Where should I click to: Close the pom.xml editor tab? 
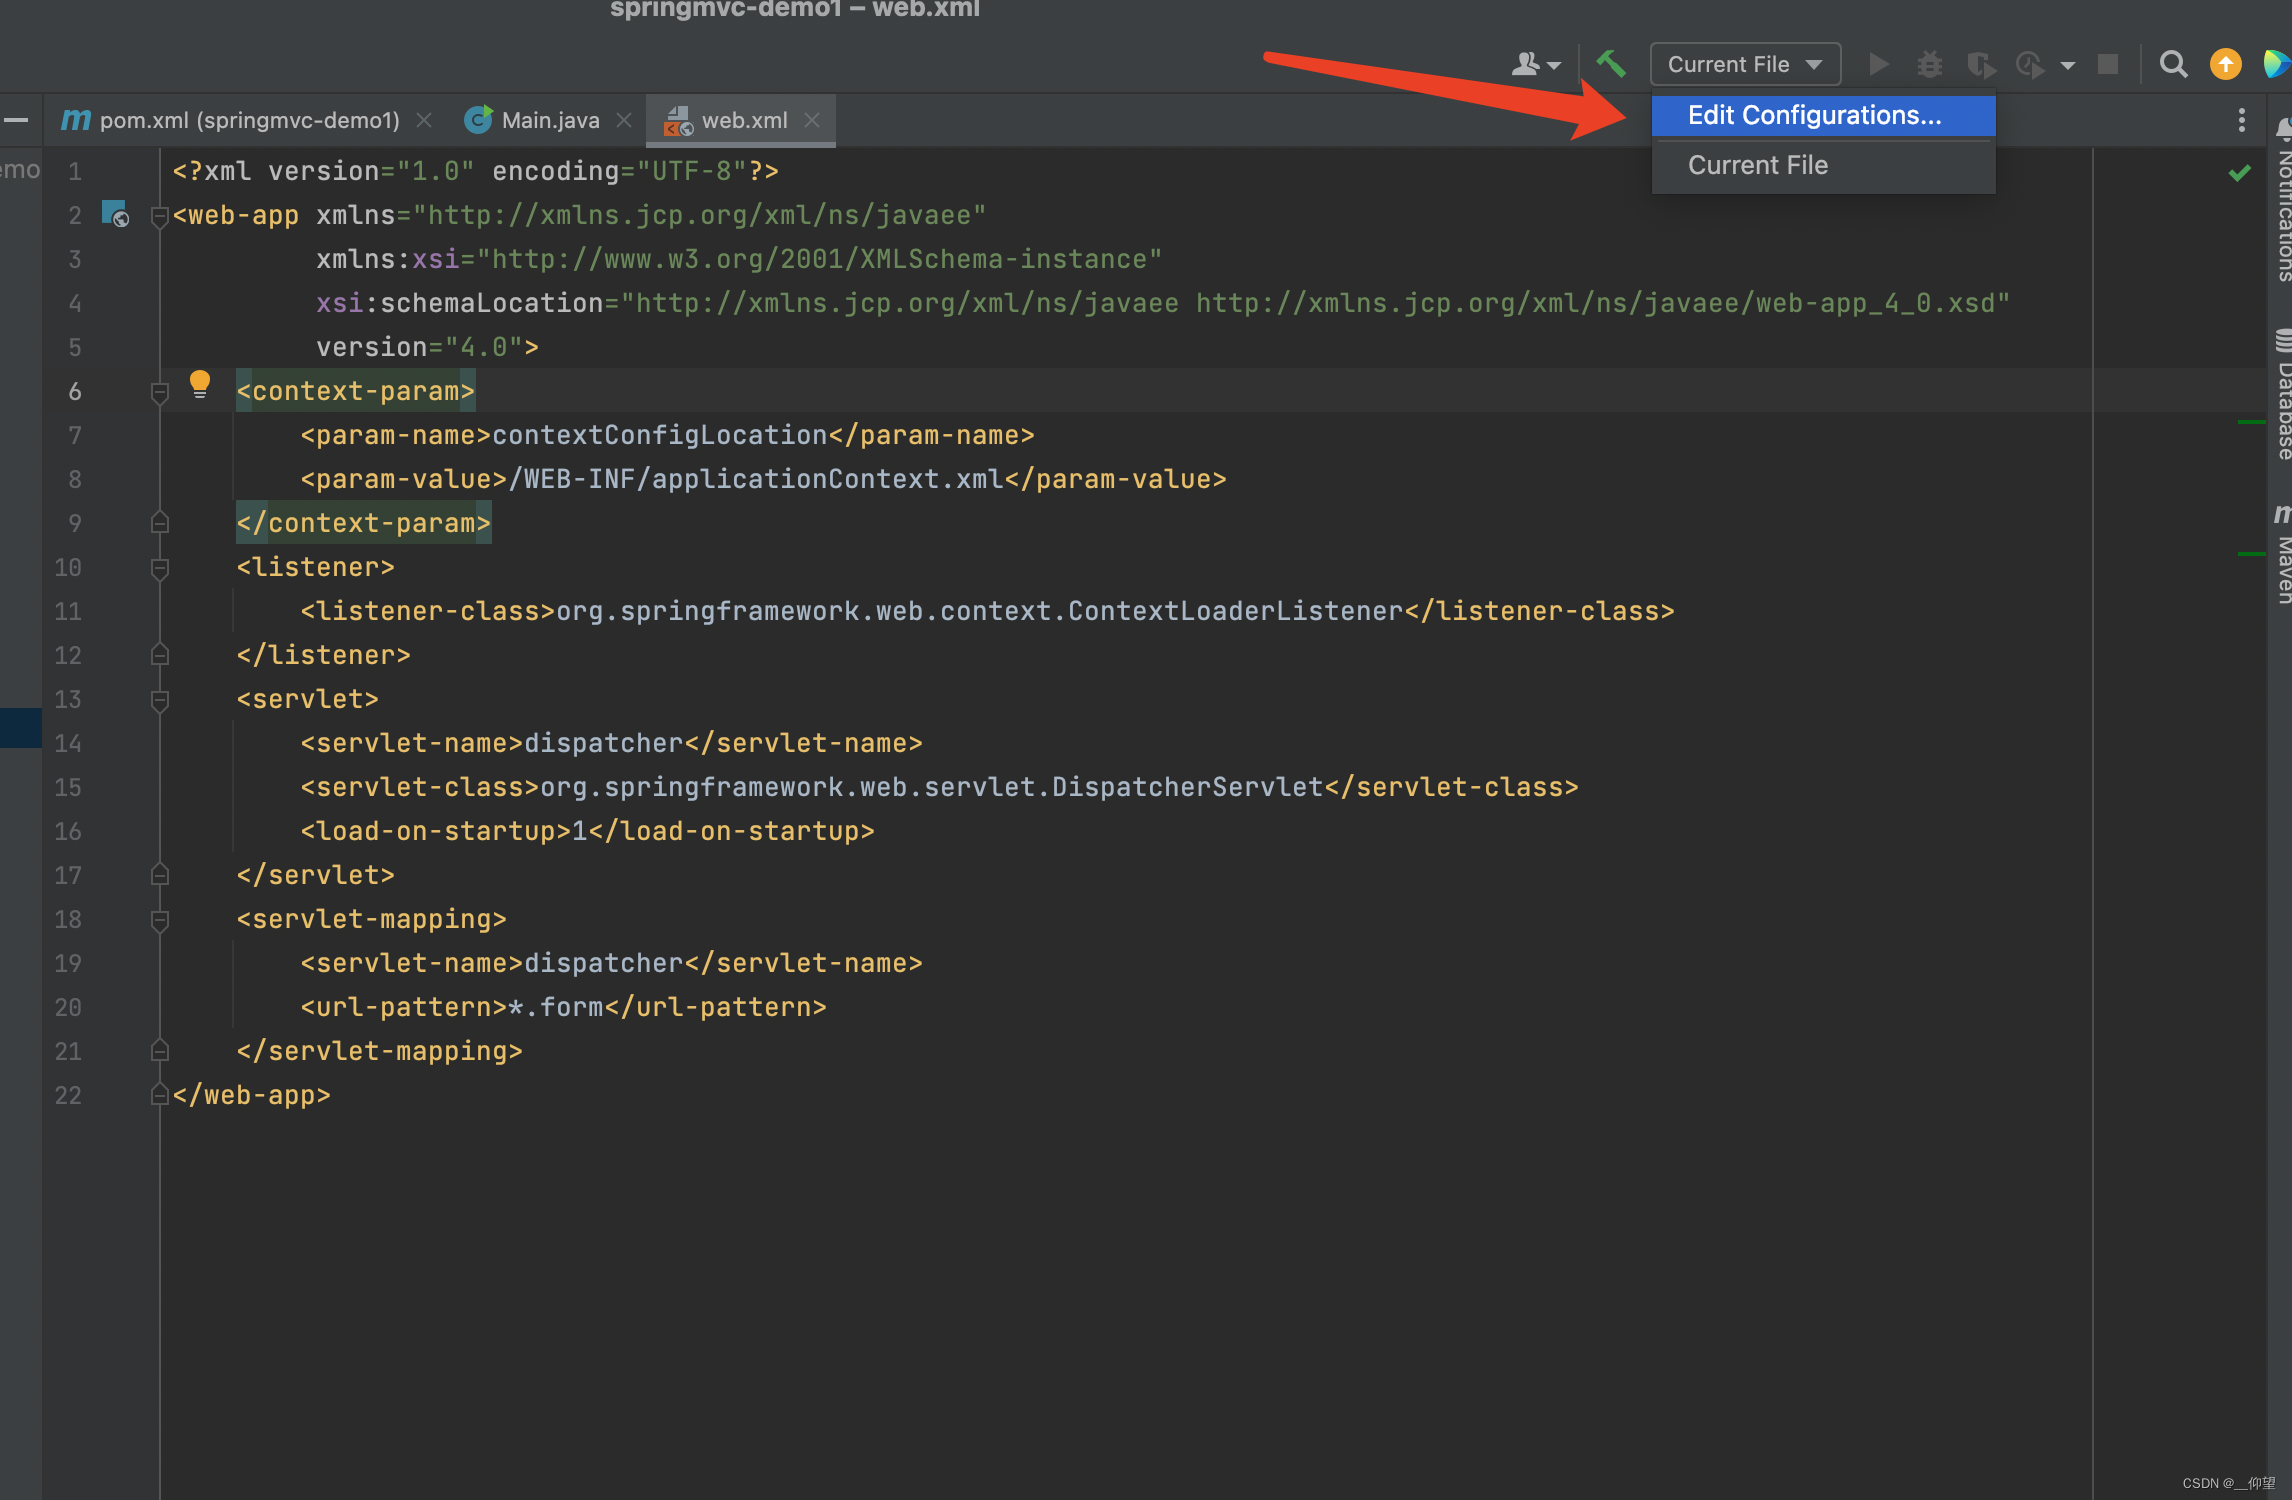424,120
